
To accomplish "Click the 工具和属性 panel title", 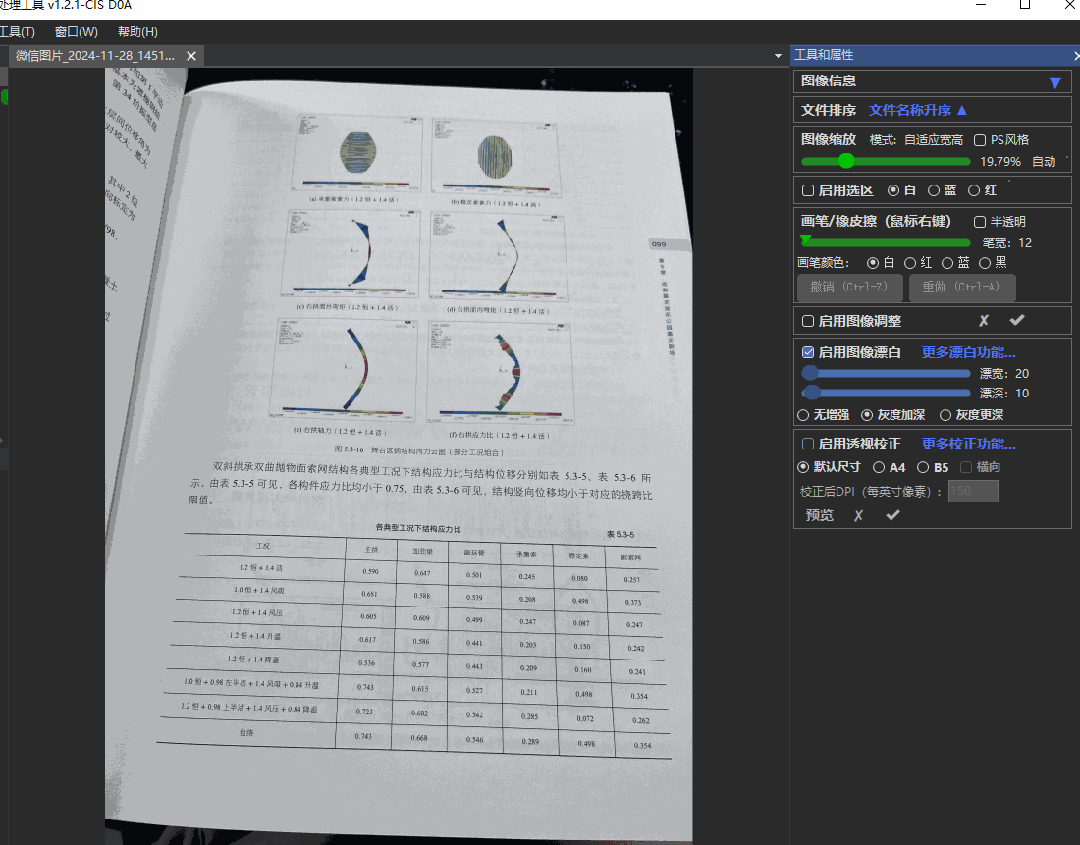I will coord(823,55).
